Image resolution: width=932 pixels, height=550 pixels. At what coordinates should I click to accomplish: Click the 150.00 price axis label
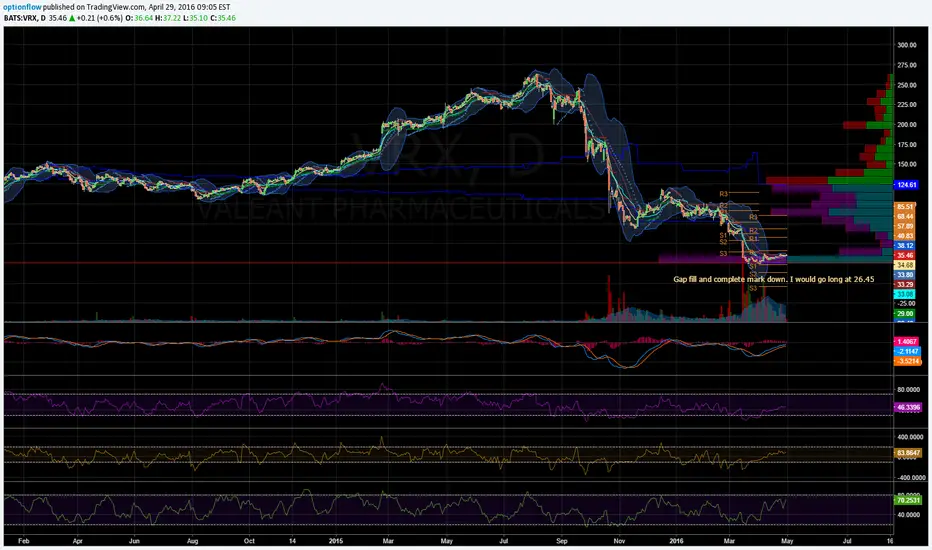pyautogui.click(x=906, y=165)
